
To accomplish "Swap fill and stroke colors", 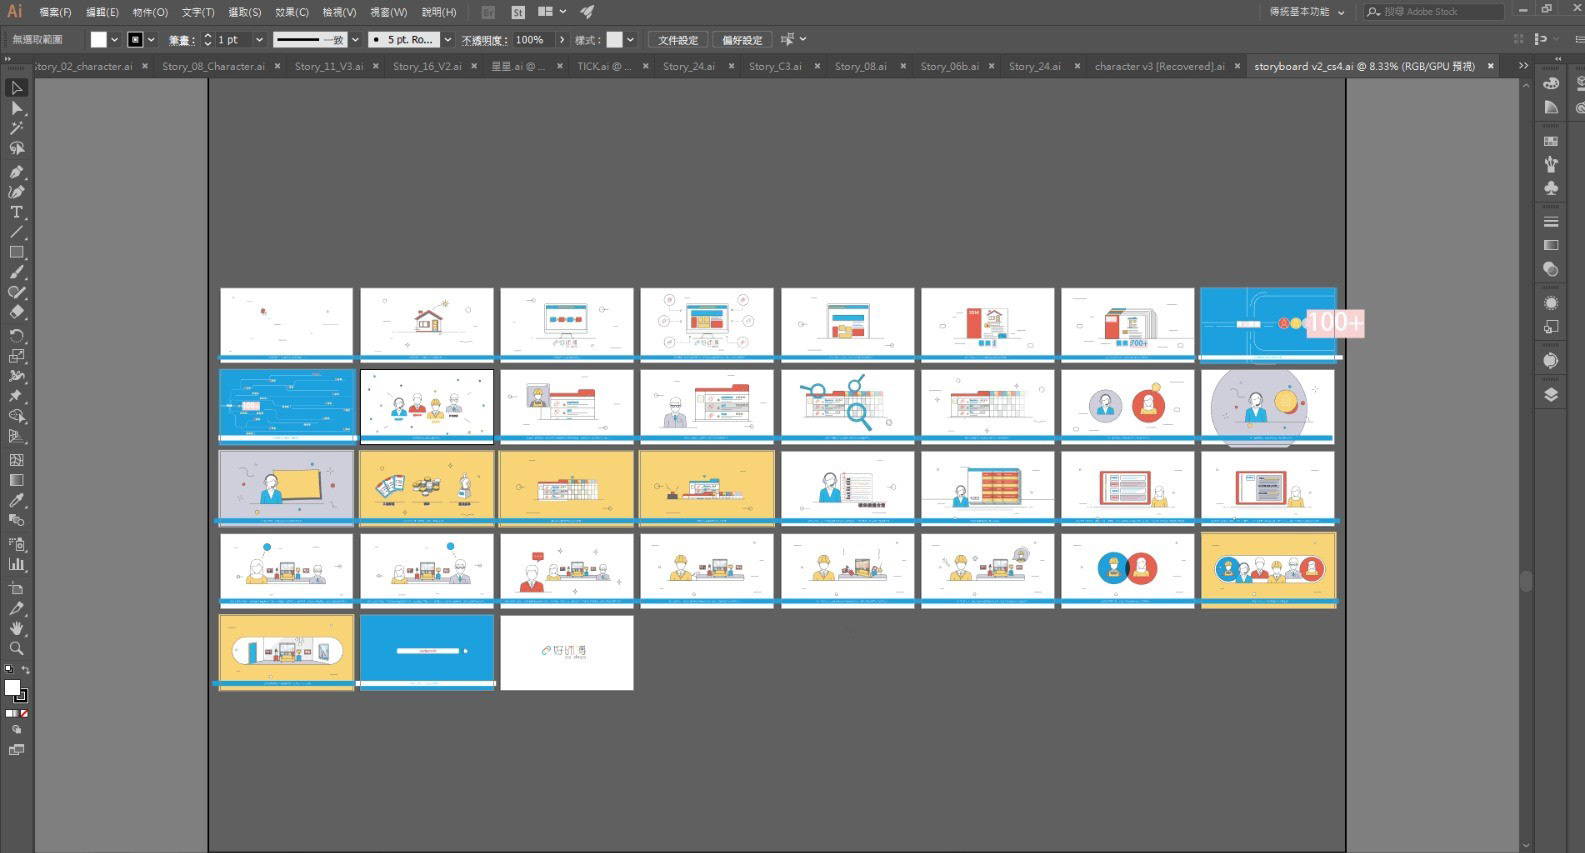I will [25, 670].
